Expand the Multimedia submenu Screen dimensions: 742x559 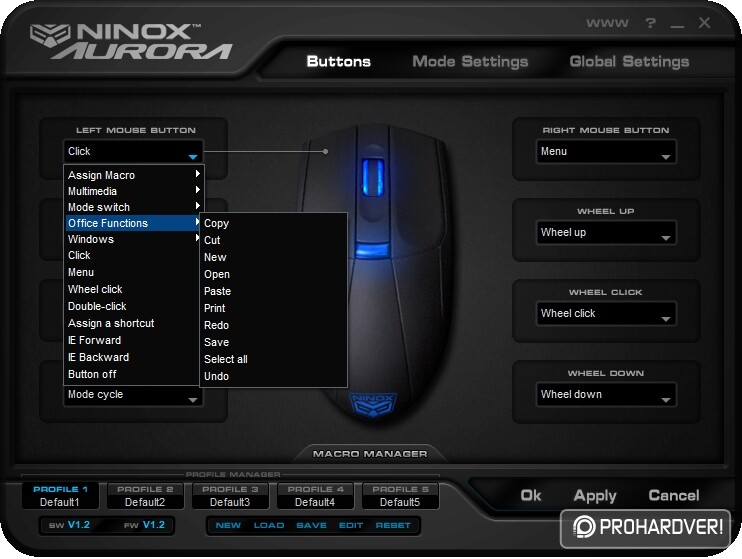pyautogui.click(x=133, y=191)
